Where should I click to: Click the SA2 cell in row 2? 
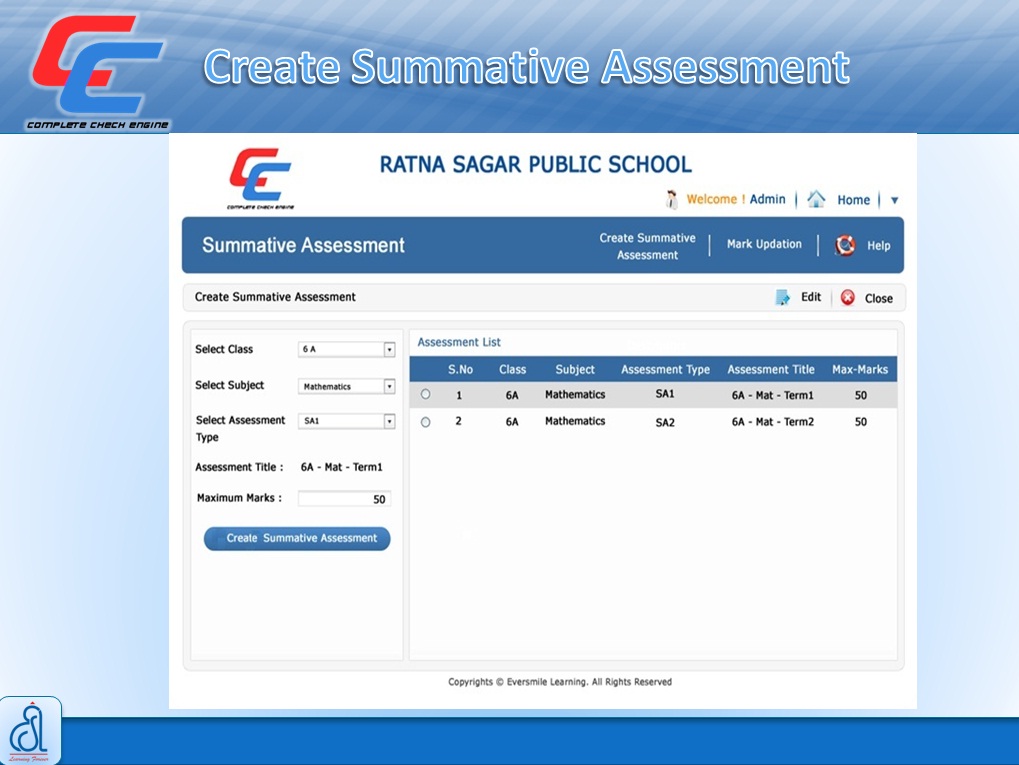665,422
